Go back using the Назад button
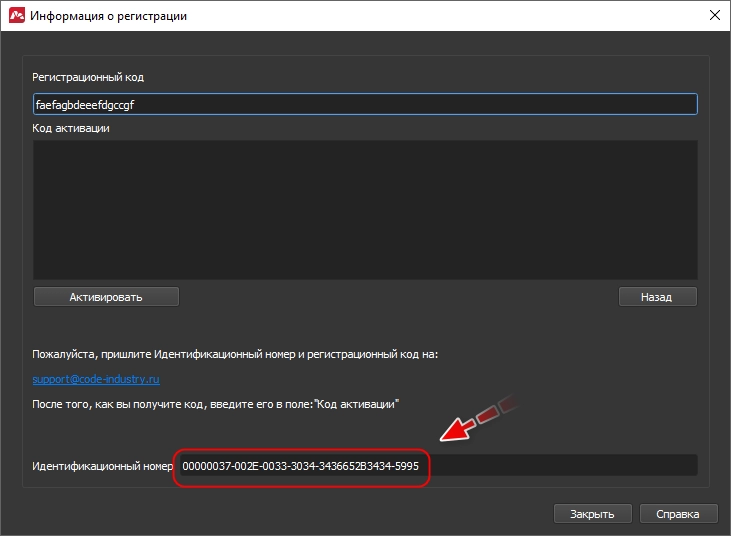 (x=657, y=297)
